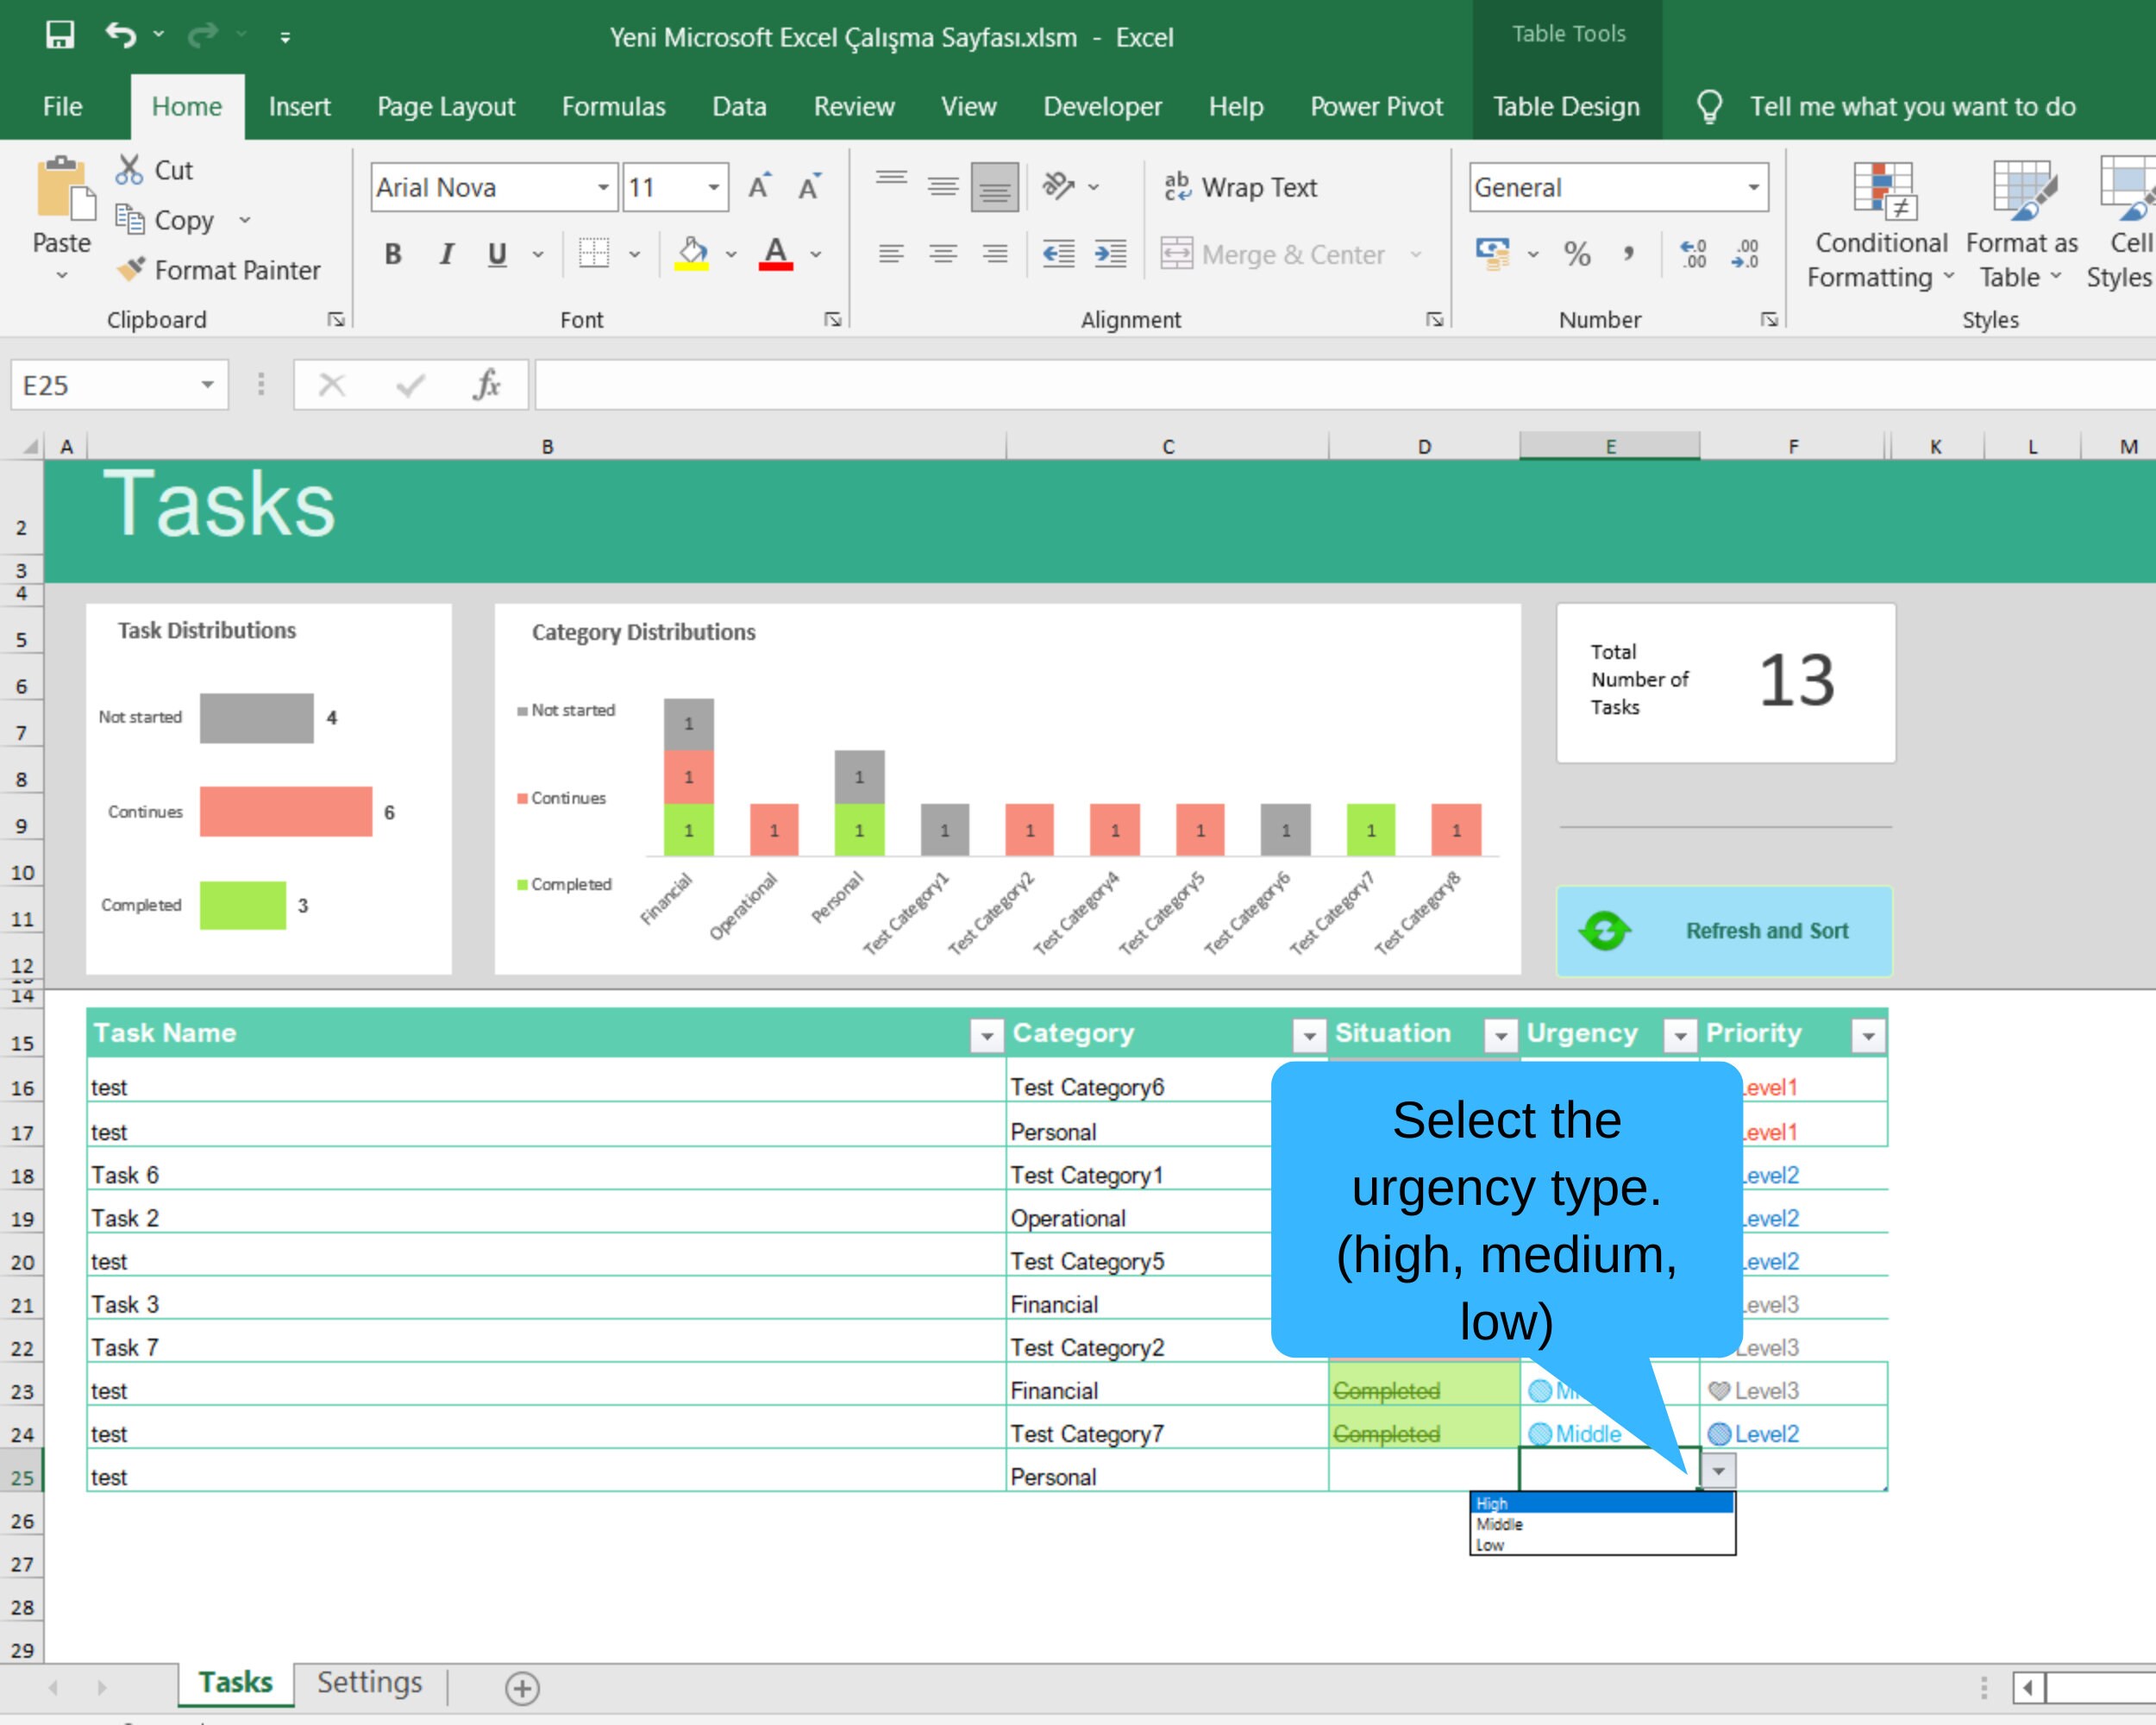Toggle bold formatting
Screen dimensions: 2156x1725
[x=392, y=254]
